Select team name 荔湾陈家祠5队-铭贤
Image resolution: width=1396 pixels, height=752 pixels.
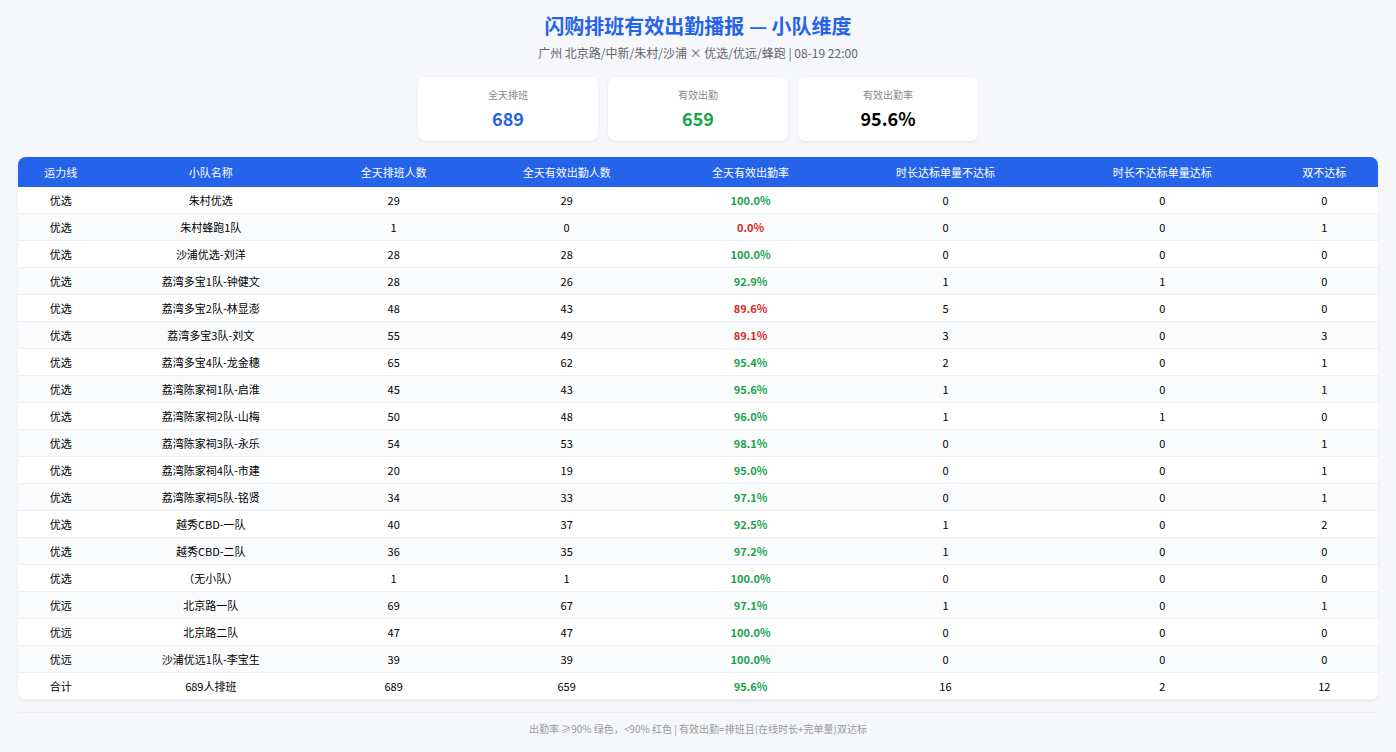point(211,498)
